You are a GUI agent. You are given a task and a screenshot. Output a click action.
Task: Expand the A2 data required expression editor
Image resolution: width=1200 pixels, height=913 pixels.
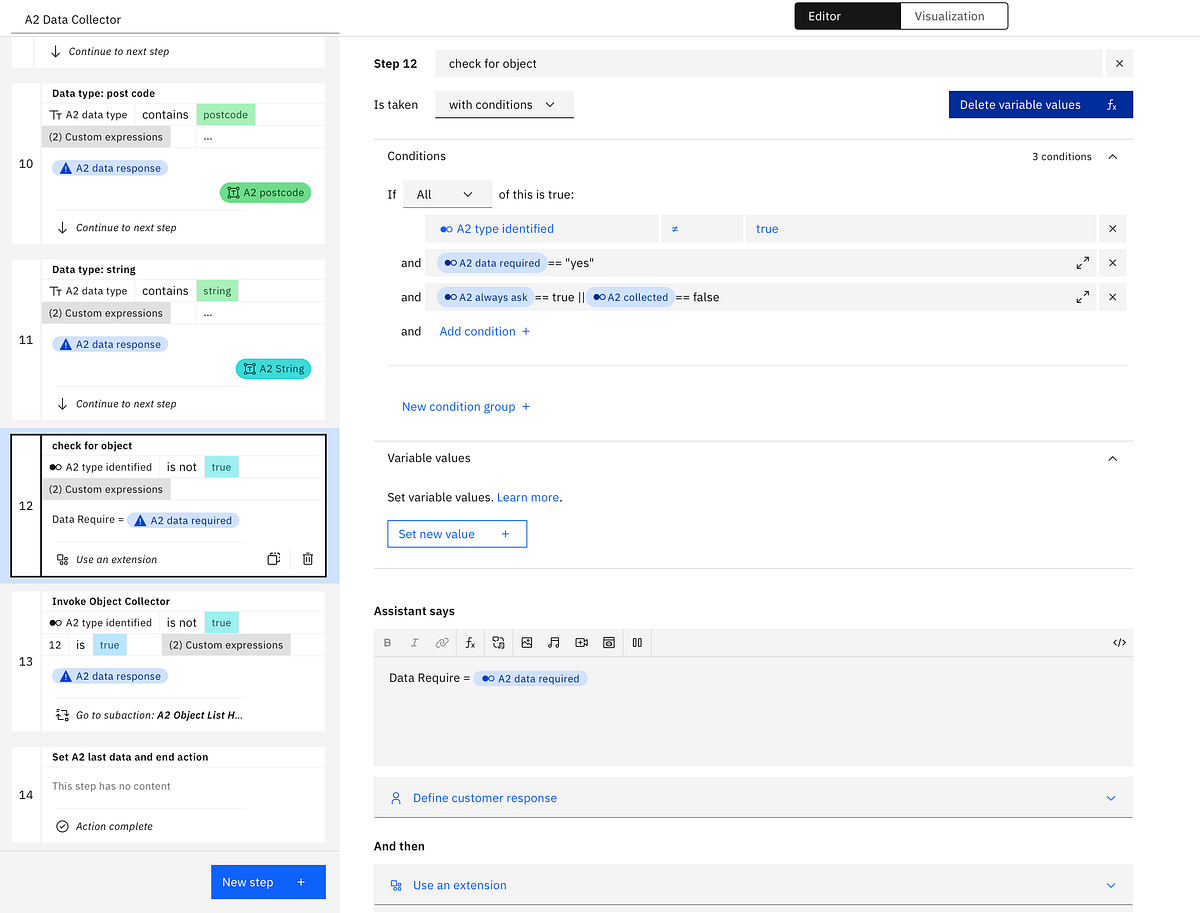coord(1083,263)
